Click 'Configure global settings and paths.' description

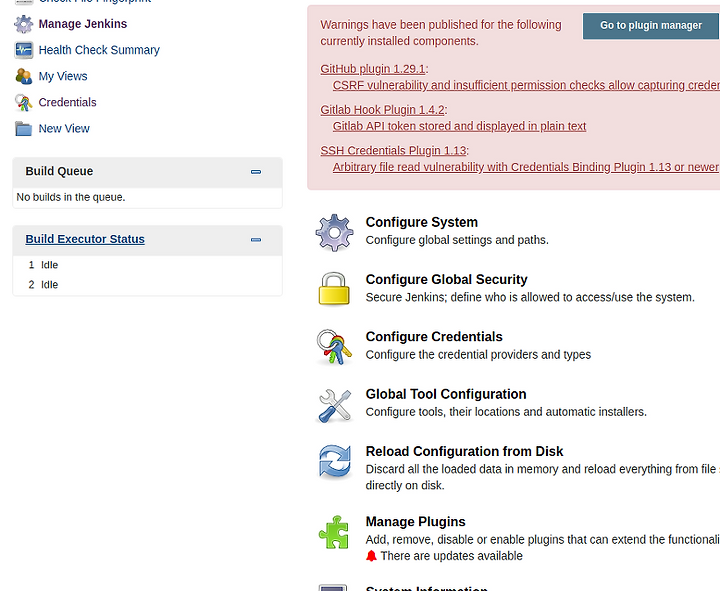pos(457,240)
